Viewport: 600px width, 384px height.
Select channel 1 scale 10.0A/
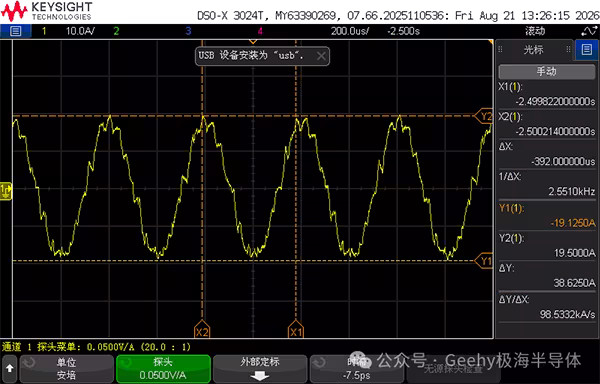click(x=80, y=31)
